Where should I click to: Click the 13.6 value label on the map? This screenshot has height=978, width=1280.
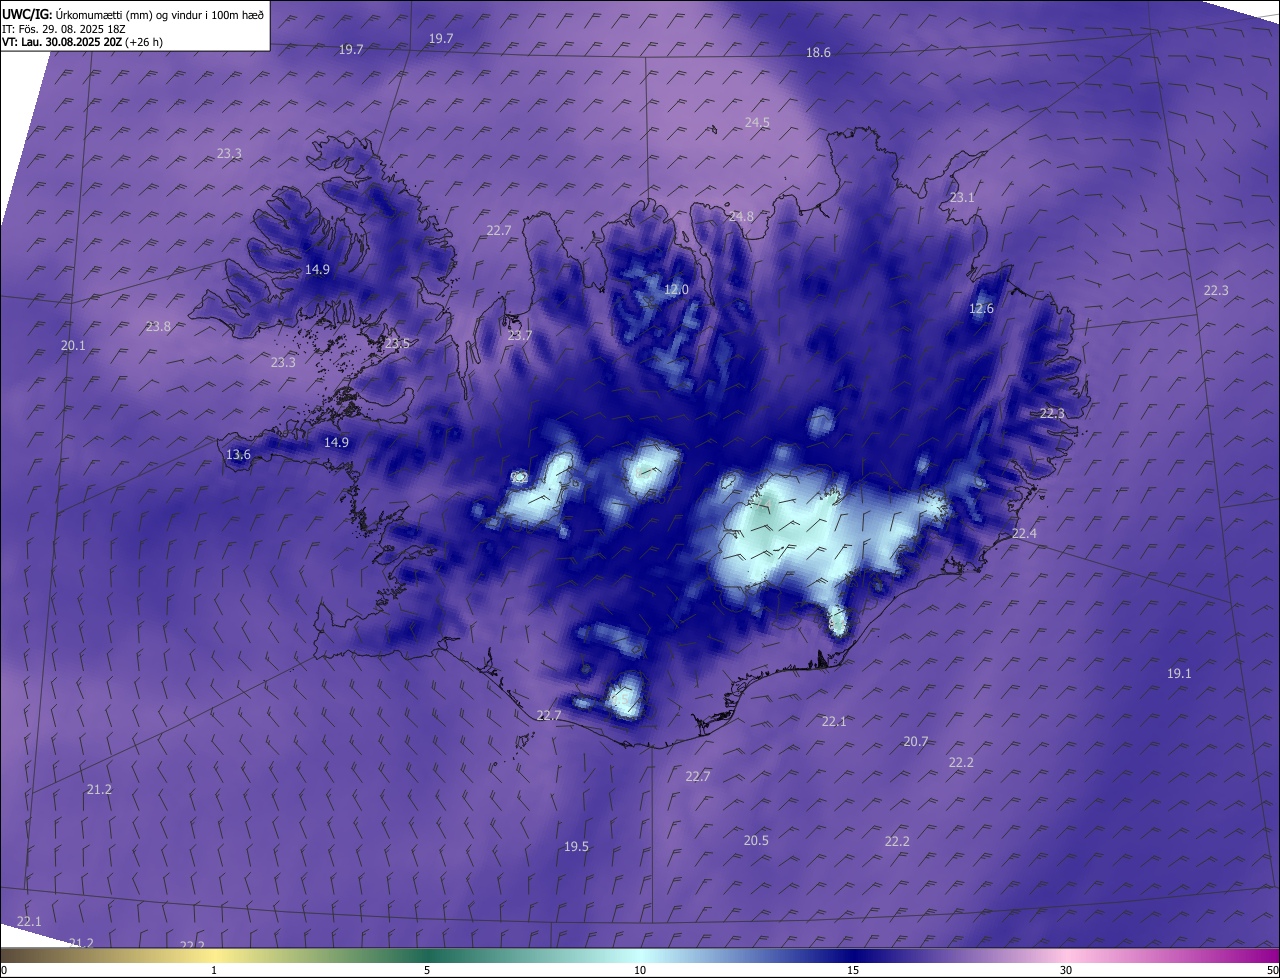[x=238, y=454]
